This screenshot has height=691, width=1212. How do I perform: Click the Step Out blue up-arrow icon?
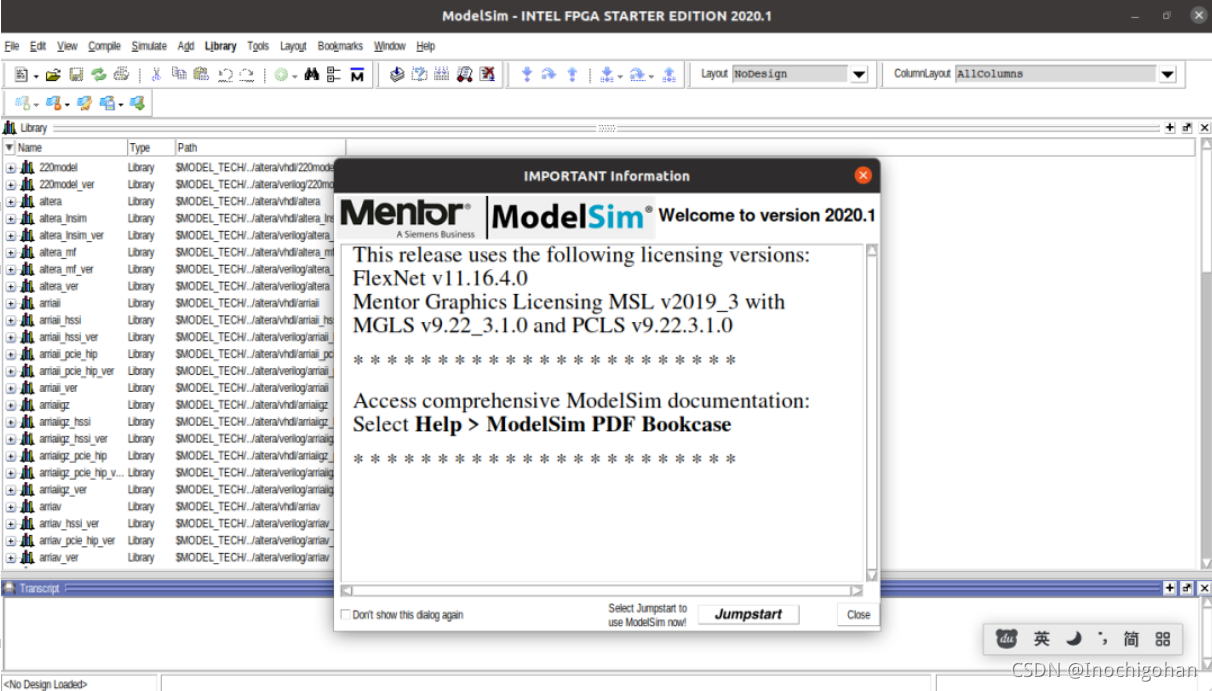572,74
